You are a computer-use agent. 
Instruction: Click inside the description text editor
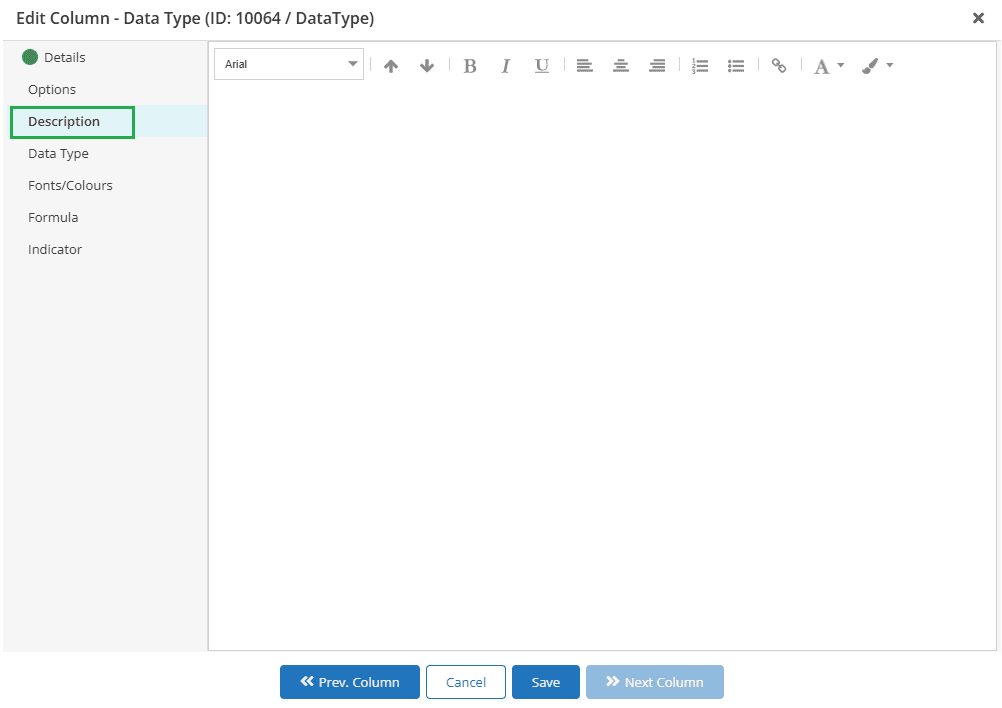(603, 367)
